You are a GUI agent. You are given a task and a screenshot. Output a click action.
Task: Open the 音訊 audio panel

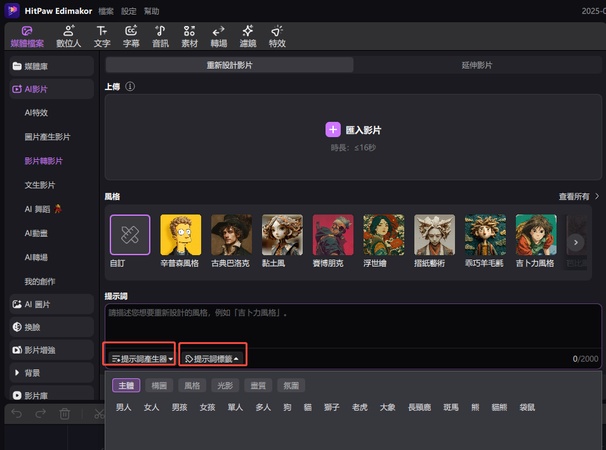[160, 37]
